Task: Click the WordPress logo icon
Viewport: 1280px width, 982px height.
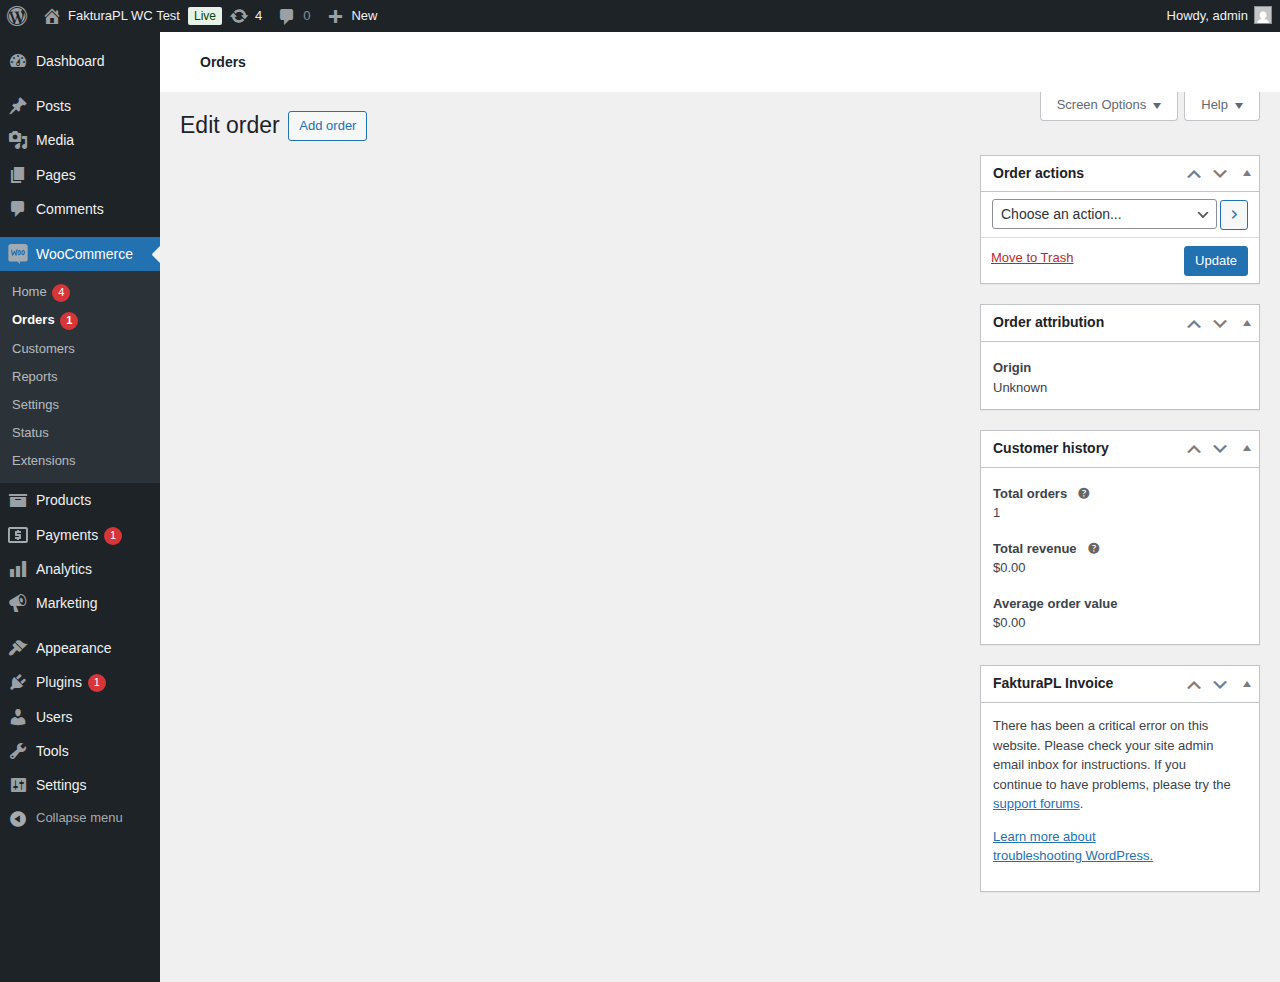Action: pyautogui.click(x=17, y=16)
